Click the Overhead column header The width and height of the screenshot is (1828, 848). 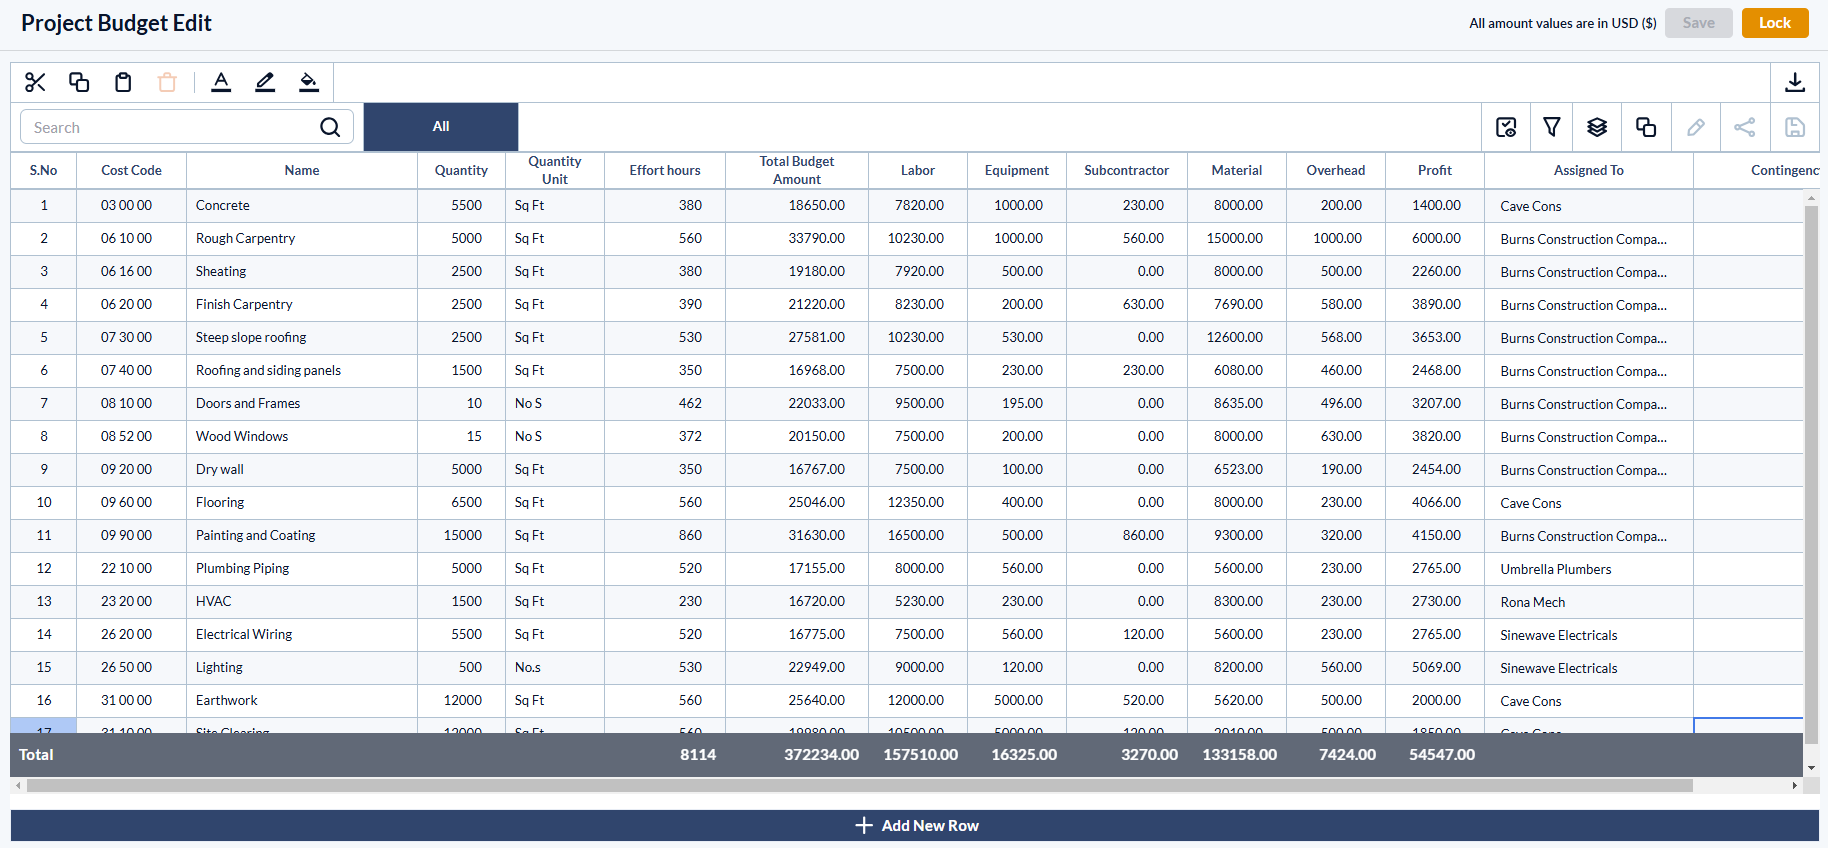(1336, 170)
